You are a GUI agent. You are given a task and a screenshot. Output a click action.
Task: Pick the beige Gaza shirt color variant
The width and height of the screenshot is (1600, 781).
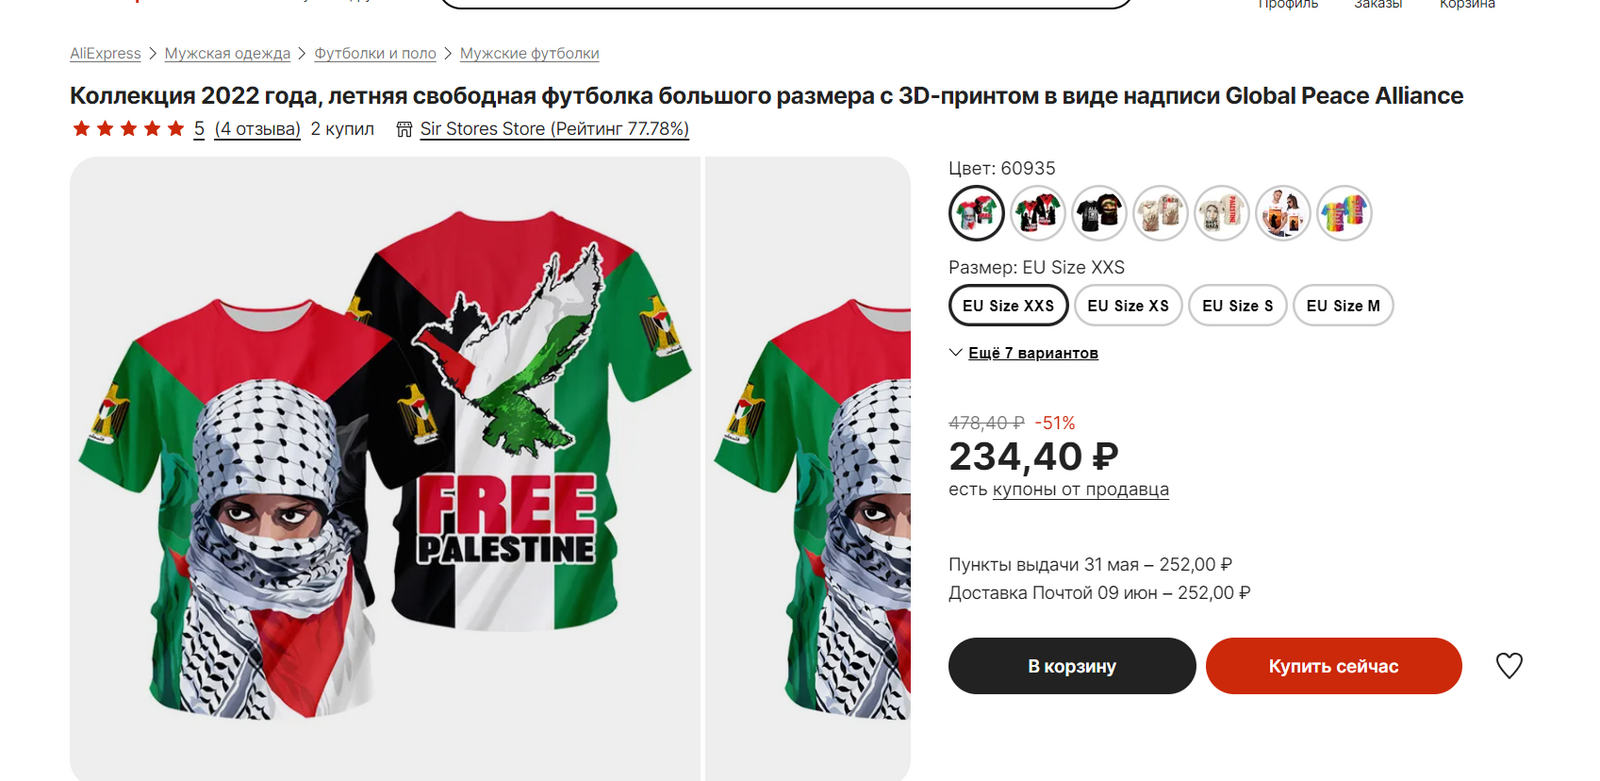point(1160,213)
